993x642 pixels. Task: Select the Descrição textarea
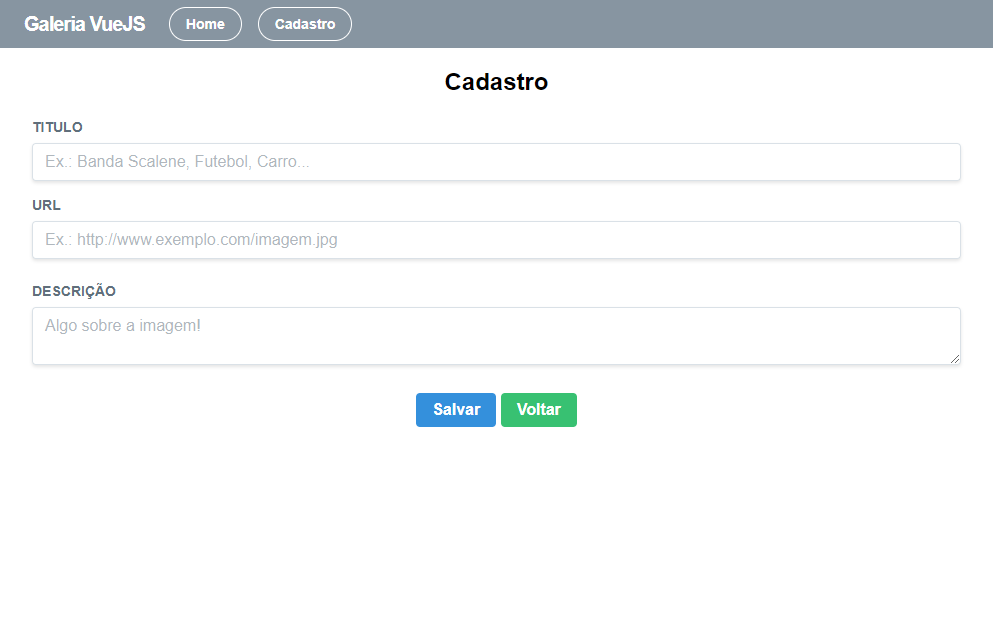tap(496, 336)
